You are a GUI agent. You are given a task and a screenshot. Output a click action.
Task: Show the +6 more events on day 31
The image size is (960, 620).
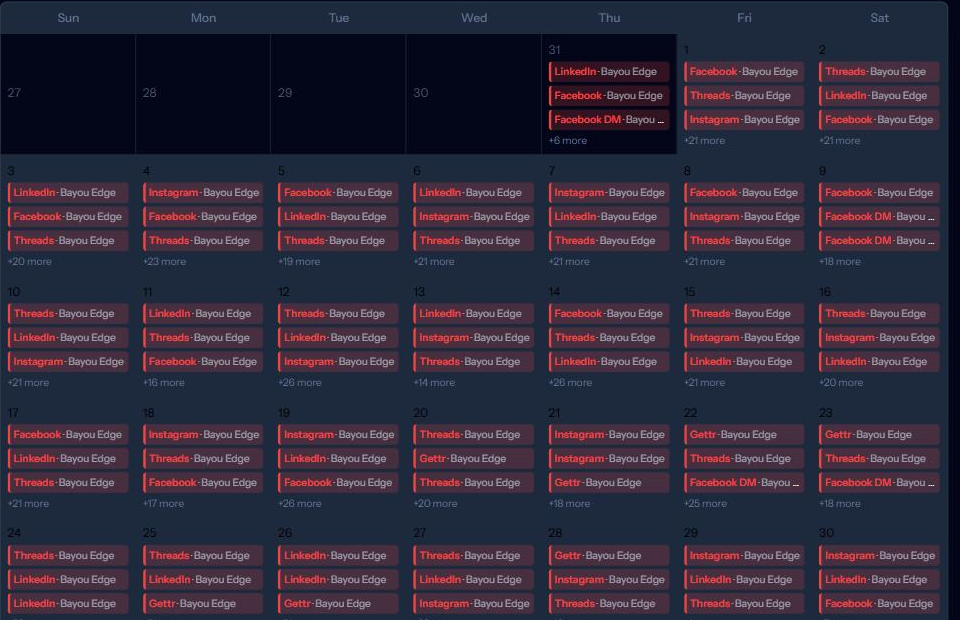tap(568, 140)
